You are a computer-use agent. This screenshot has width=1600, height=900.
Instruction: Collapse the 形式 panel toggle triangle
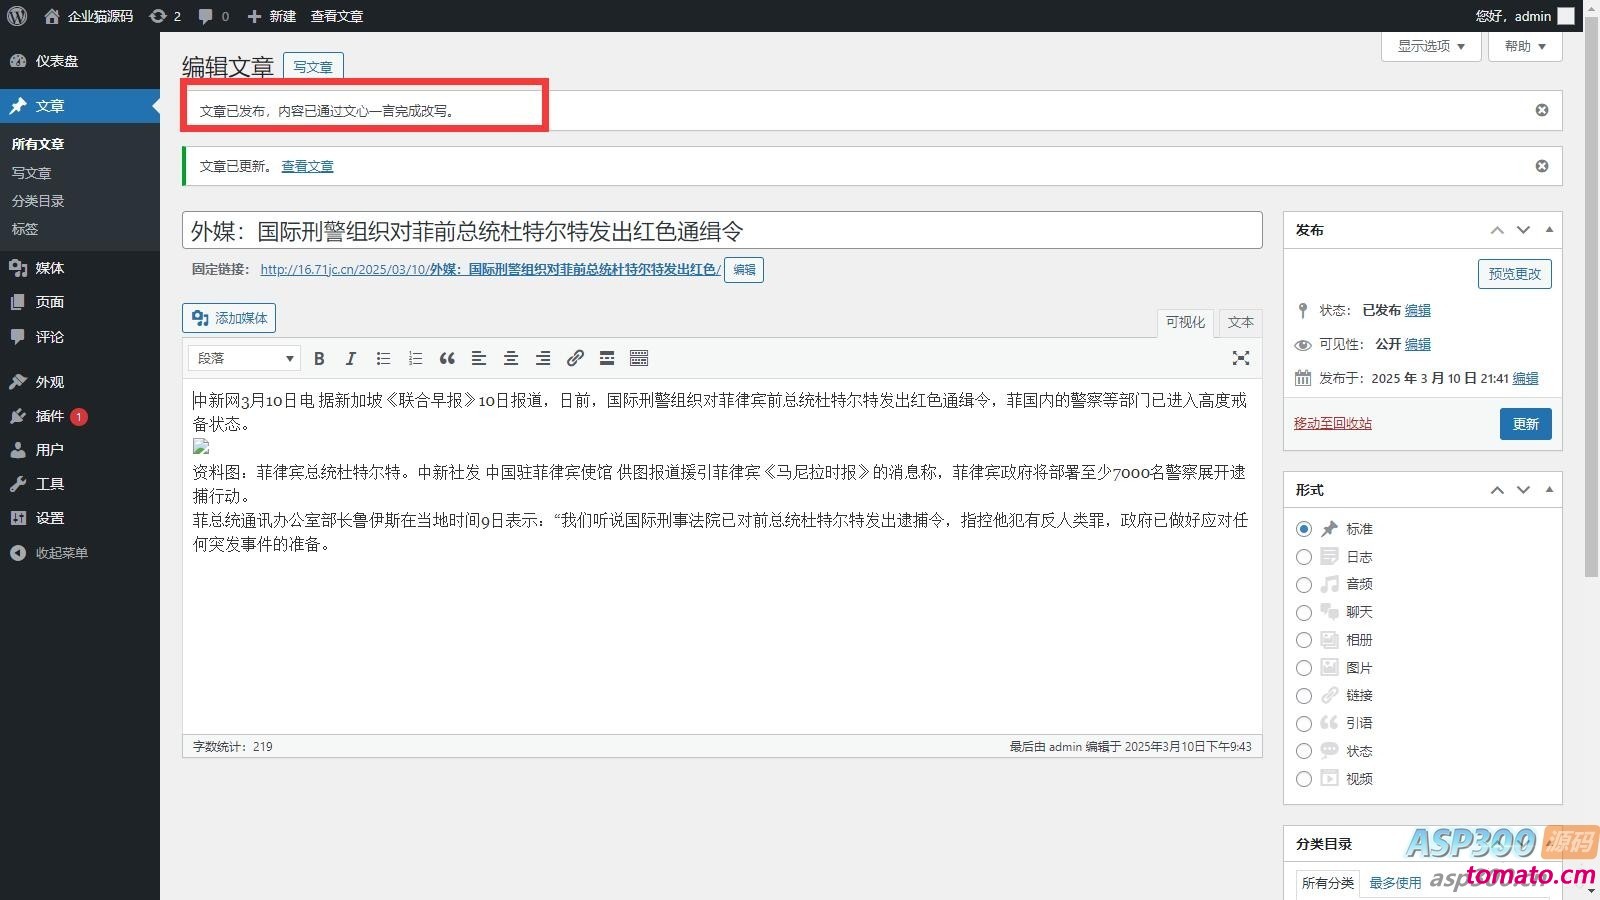pyautogui.click(x=1549, y=490)
